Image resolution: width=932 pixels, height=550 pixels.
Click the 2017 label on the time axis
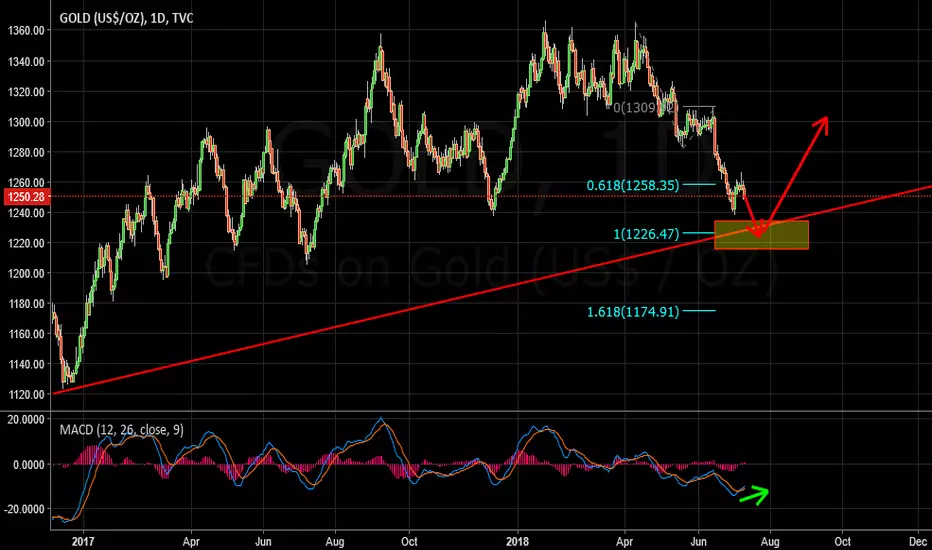point(84,542)
